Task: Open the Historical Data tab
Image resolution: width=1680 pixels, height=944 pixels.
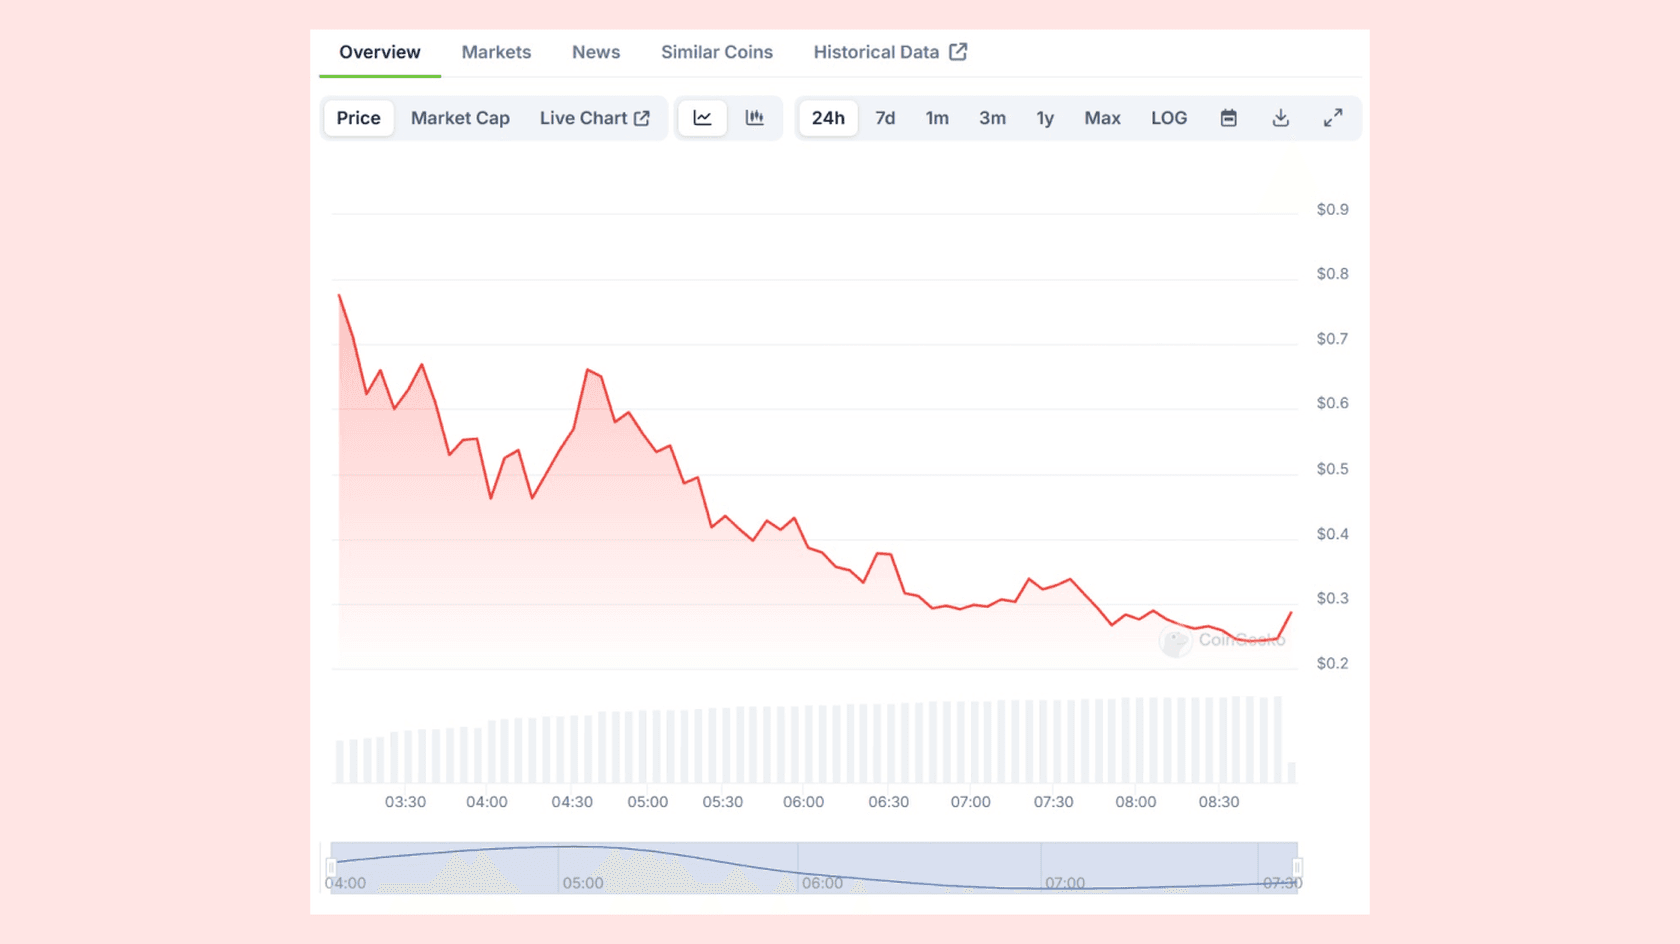Action: pos(890,52)
